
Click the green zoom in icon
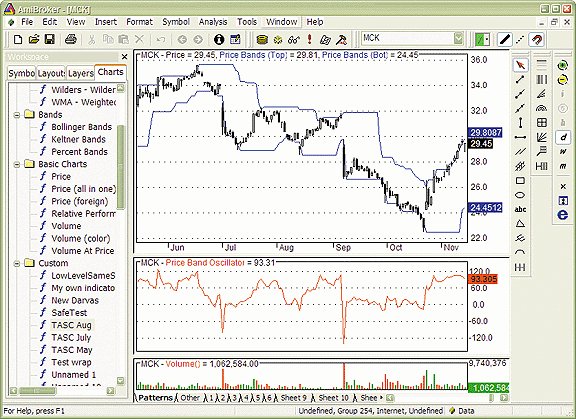coord(563,66)
